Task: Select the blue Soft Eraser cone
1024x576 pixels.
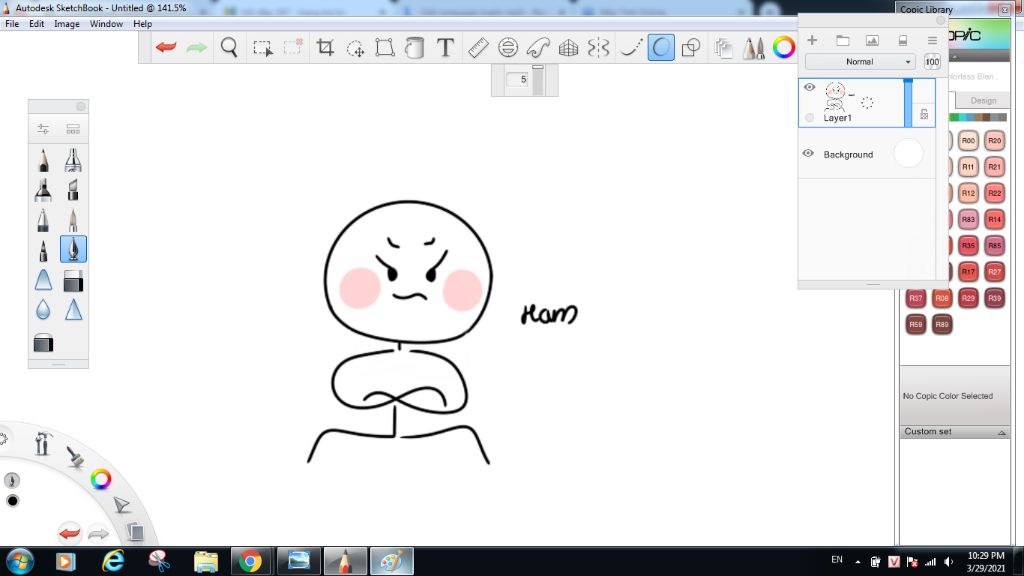Action: tap(43, 280)
